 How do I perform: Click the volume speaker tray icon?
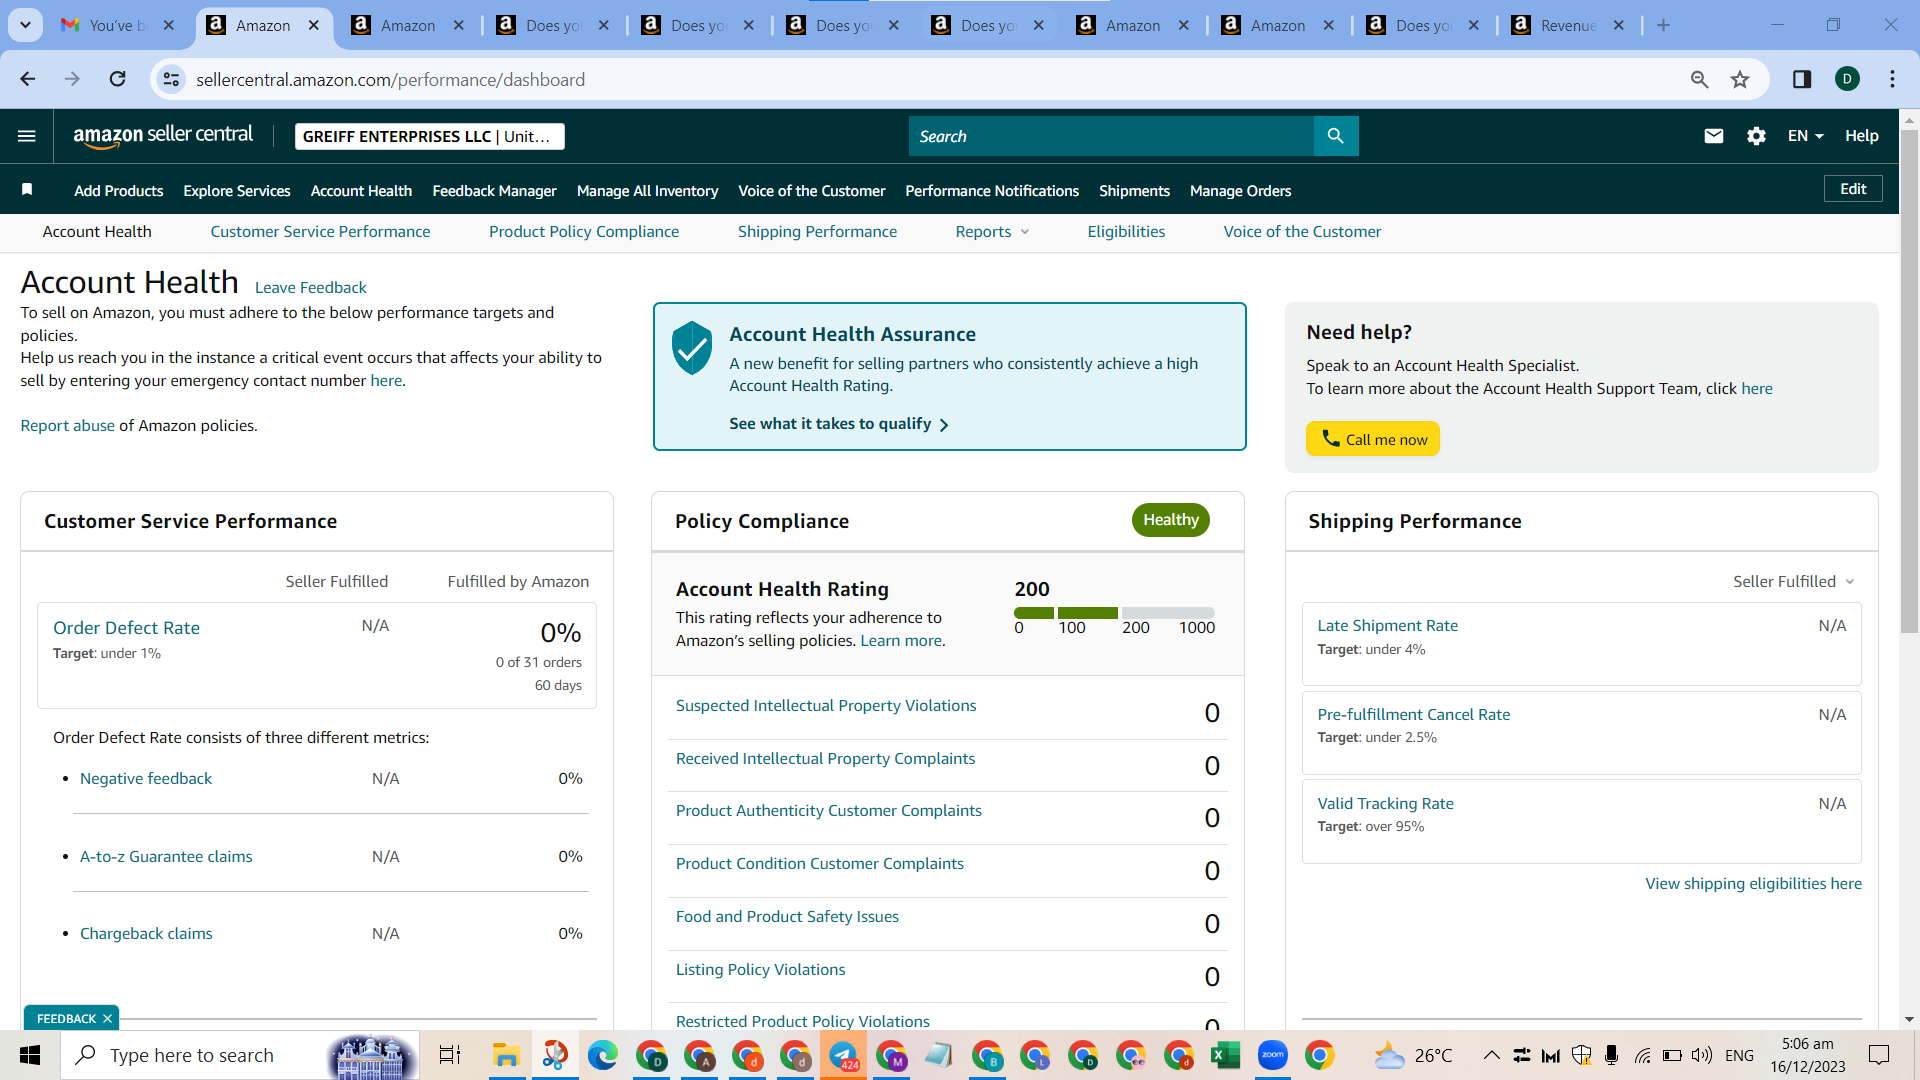(1701, 1055)
